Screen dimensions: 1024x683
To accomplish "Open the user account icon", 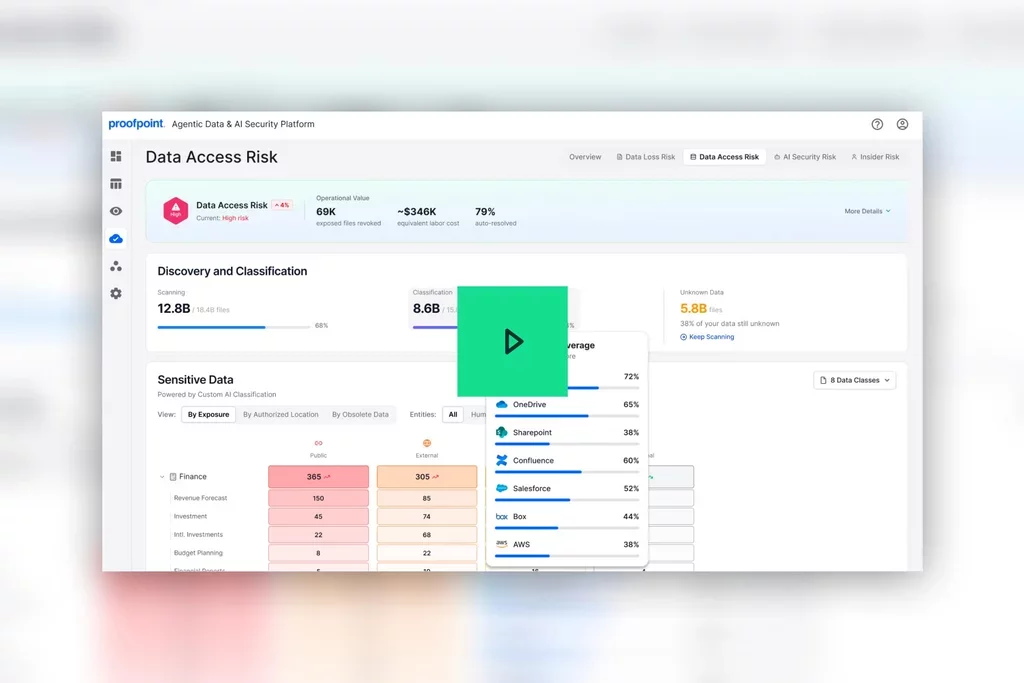I will pos(902,124).
